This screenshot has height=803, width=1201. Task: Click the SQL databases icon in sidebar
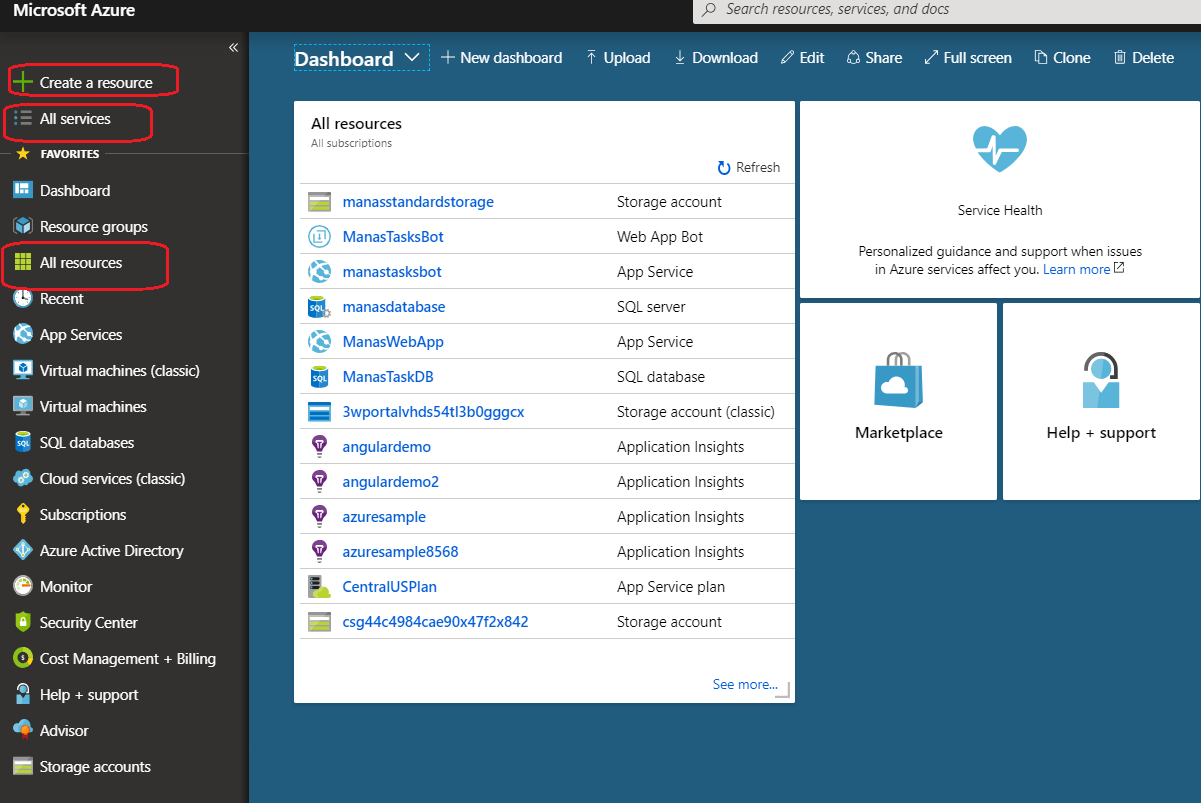click(23, 442)
